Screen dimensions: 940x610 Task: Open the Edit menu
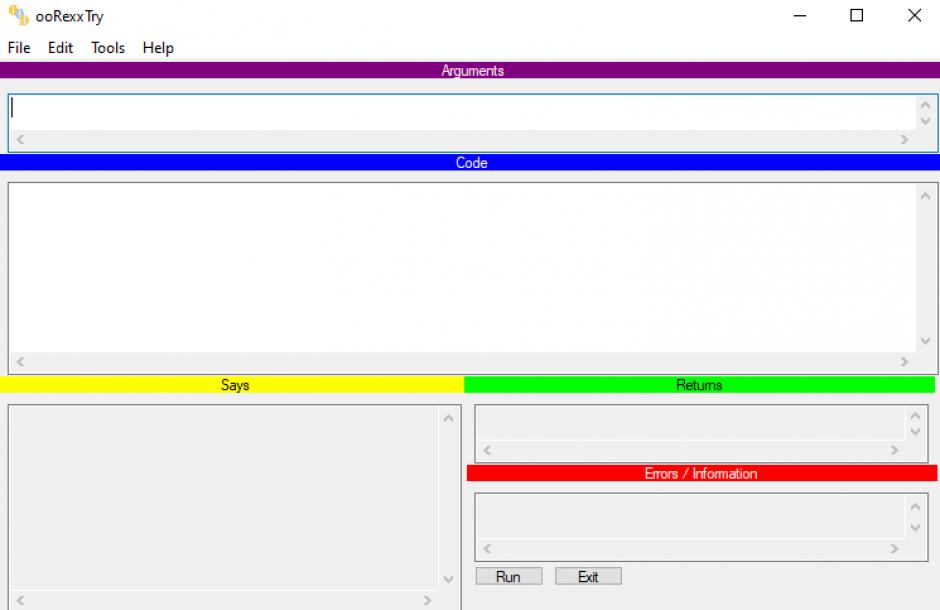pyautogui.click(x=60, y=47)
